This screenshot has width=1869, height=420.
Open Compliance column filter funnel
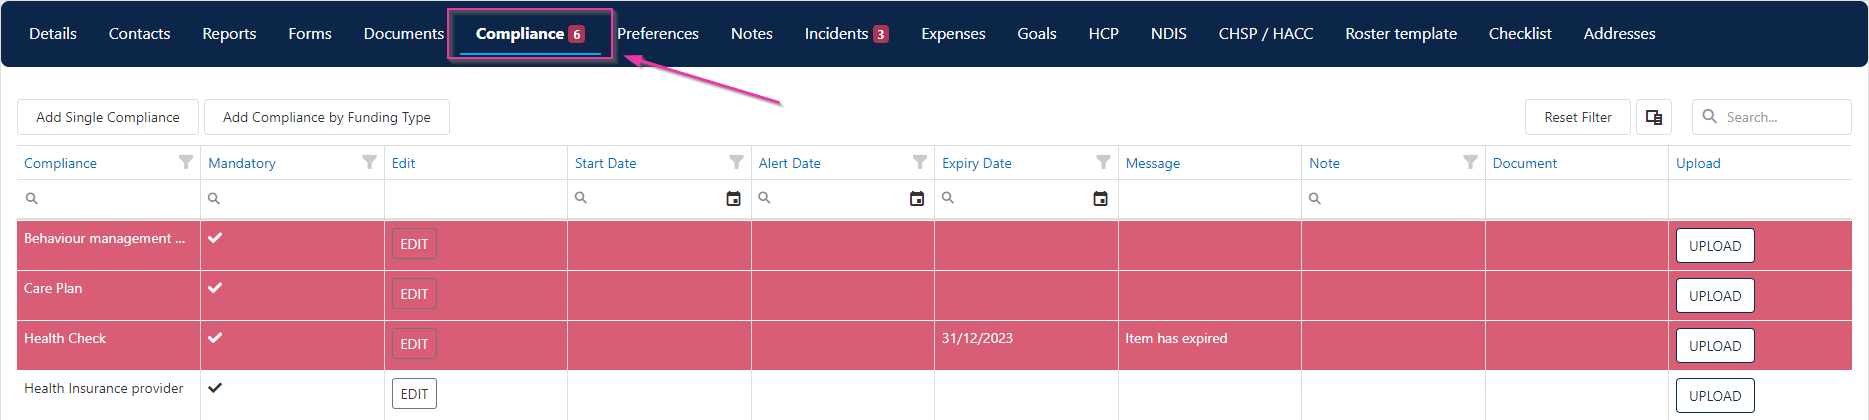pyautogui.click(x=186, y=162)
